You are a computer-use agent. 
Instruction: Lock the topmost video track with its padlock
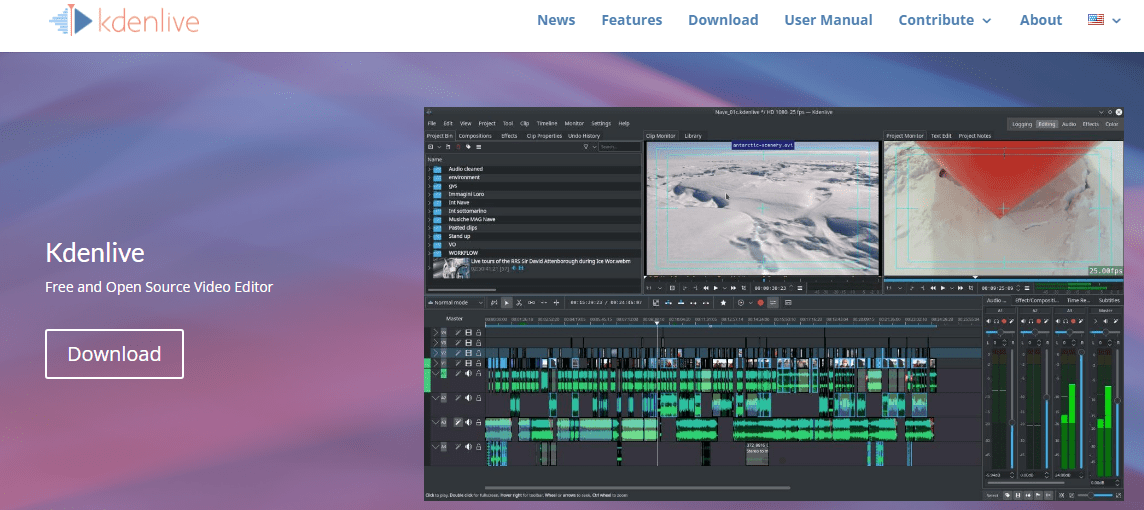click(479, 333)
